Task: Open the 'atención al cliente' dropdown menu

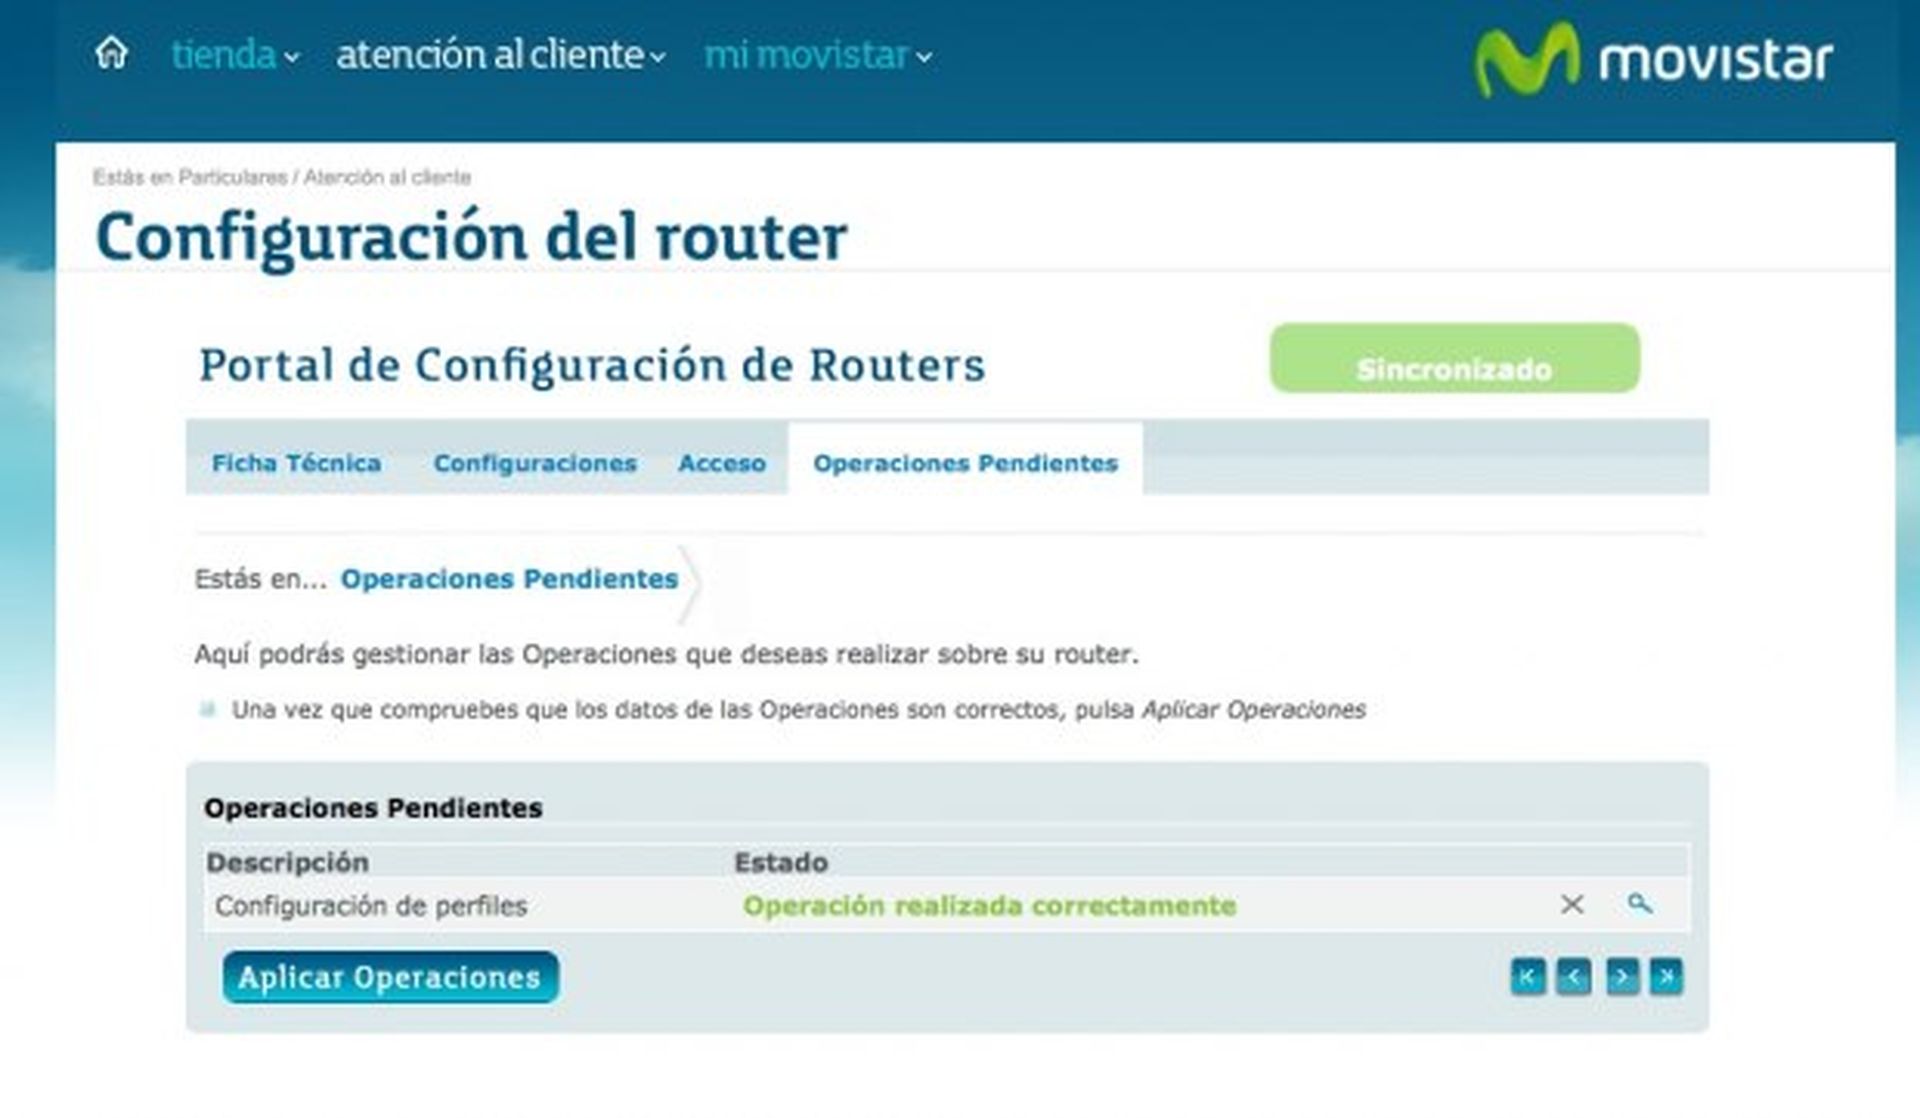Action: coord(489,57)
